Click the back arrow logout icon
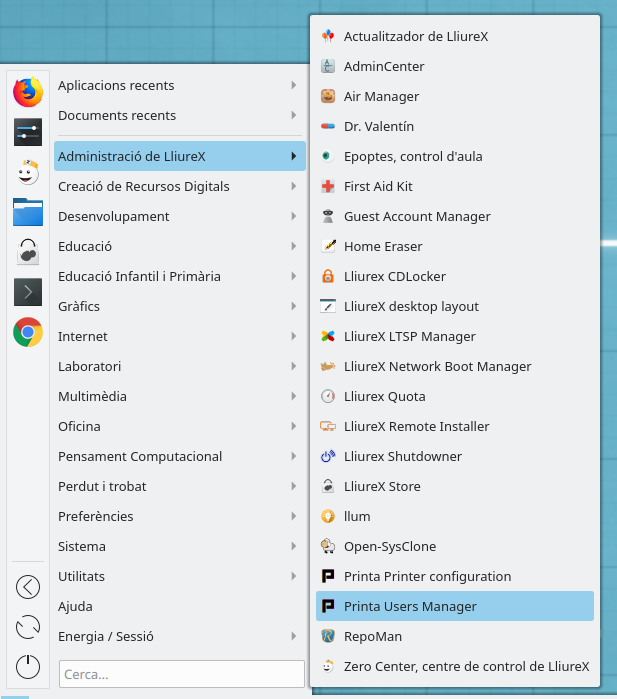 click(28, 587)
